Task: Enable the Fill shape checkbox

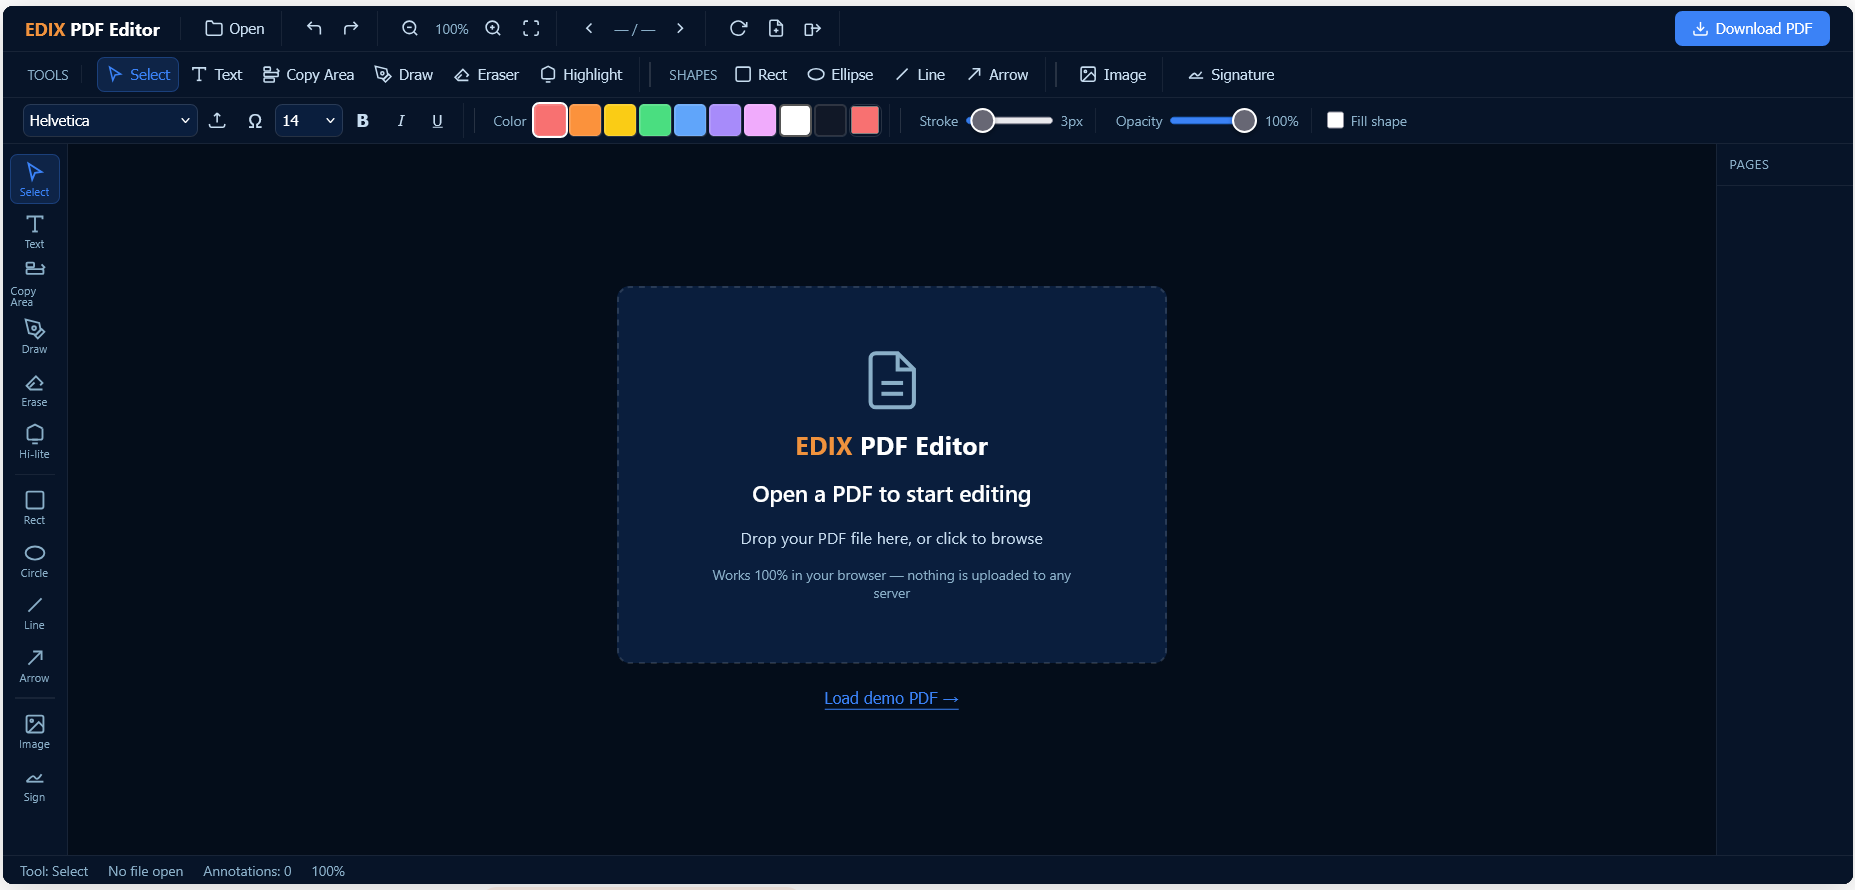Action: [x=1335, y=120]
